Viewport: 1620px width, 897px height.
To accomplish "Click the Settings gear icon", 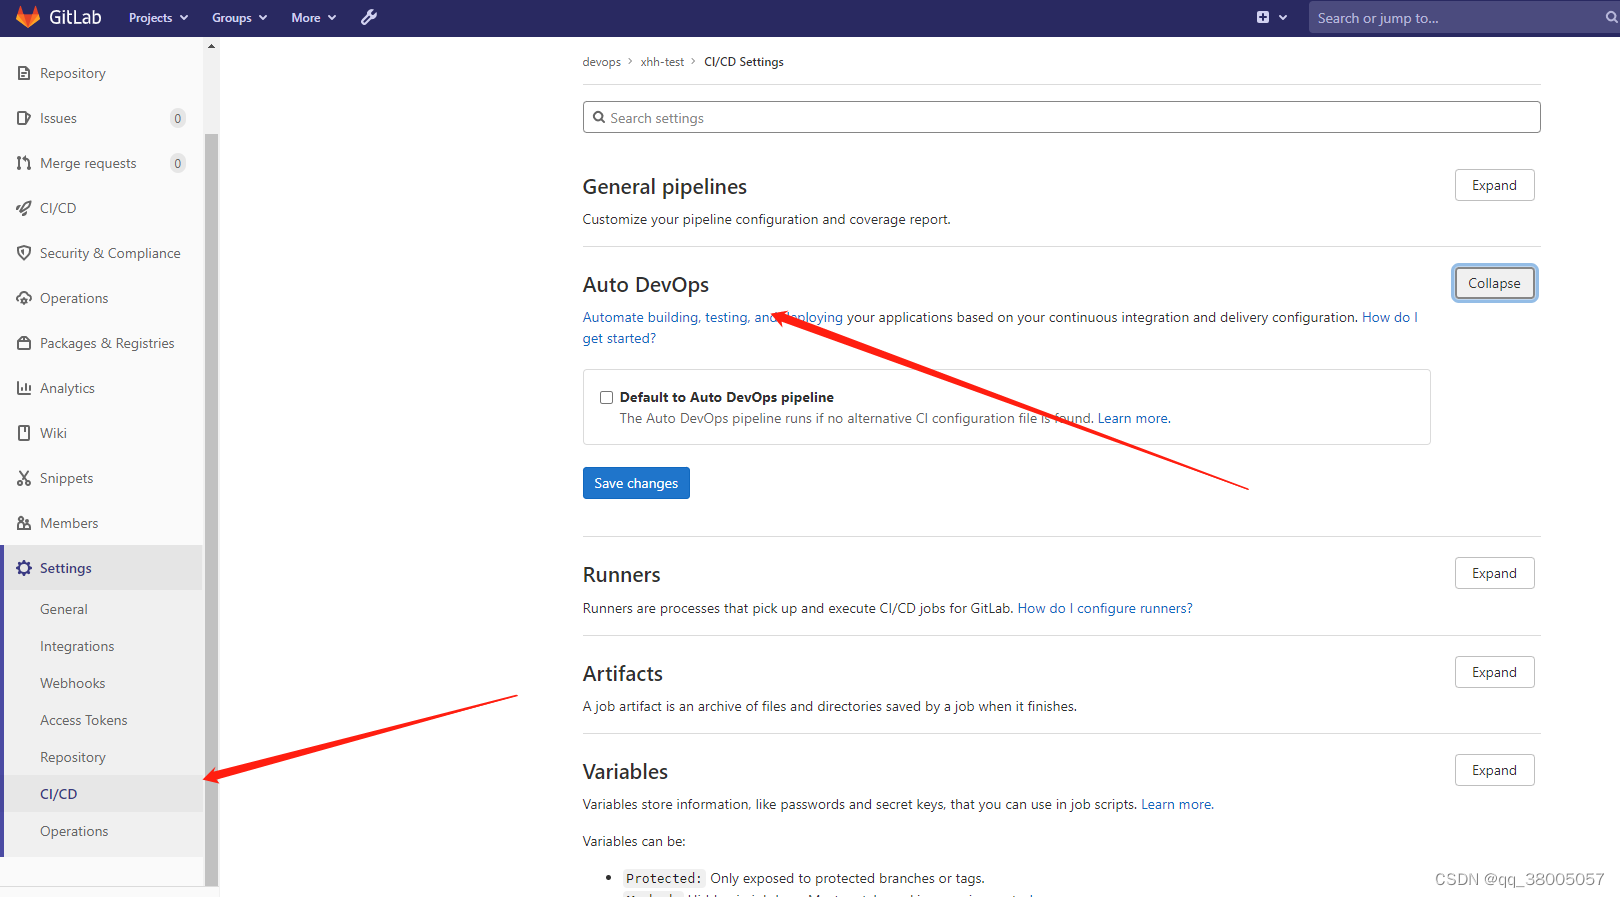I will point(24,568).
